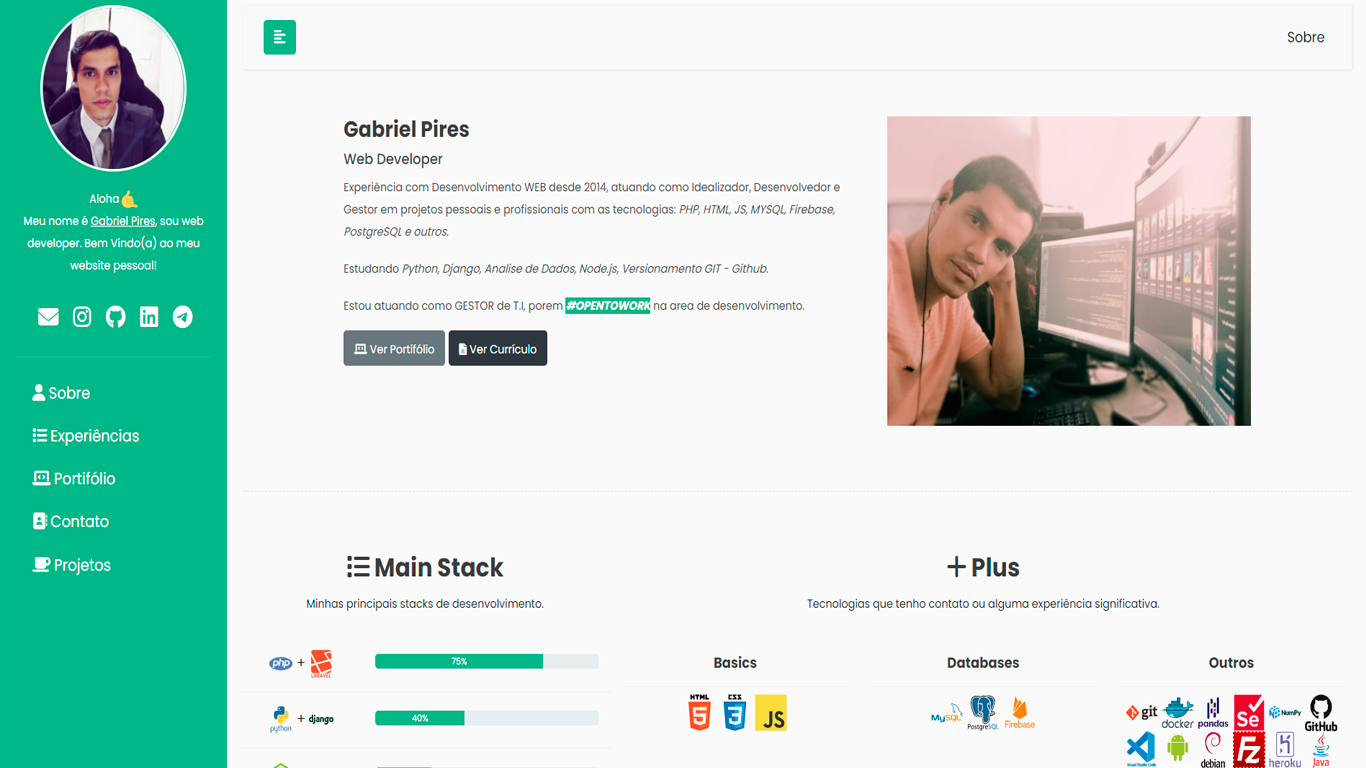This screenshot has width=1366, height=768.
Task: Follow the Gabriel Pires link in sidebar
Action: (x=123, y=221)
